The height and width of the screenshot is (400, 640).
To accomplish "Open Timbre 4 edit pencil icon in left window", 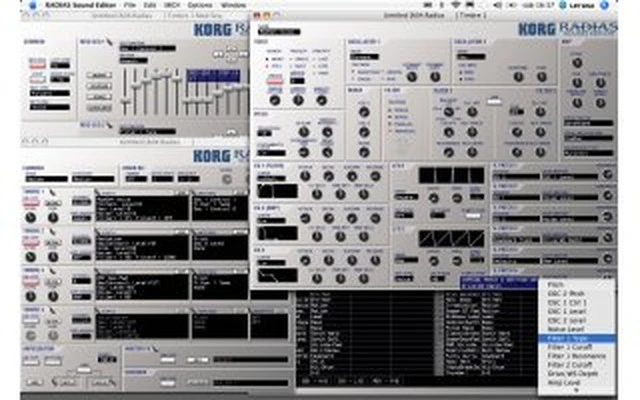I will (53, 310).
